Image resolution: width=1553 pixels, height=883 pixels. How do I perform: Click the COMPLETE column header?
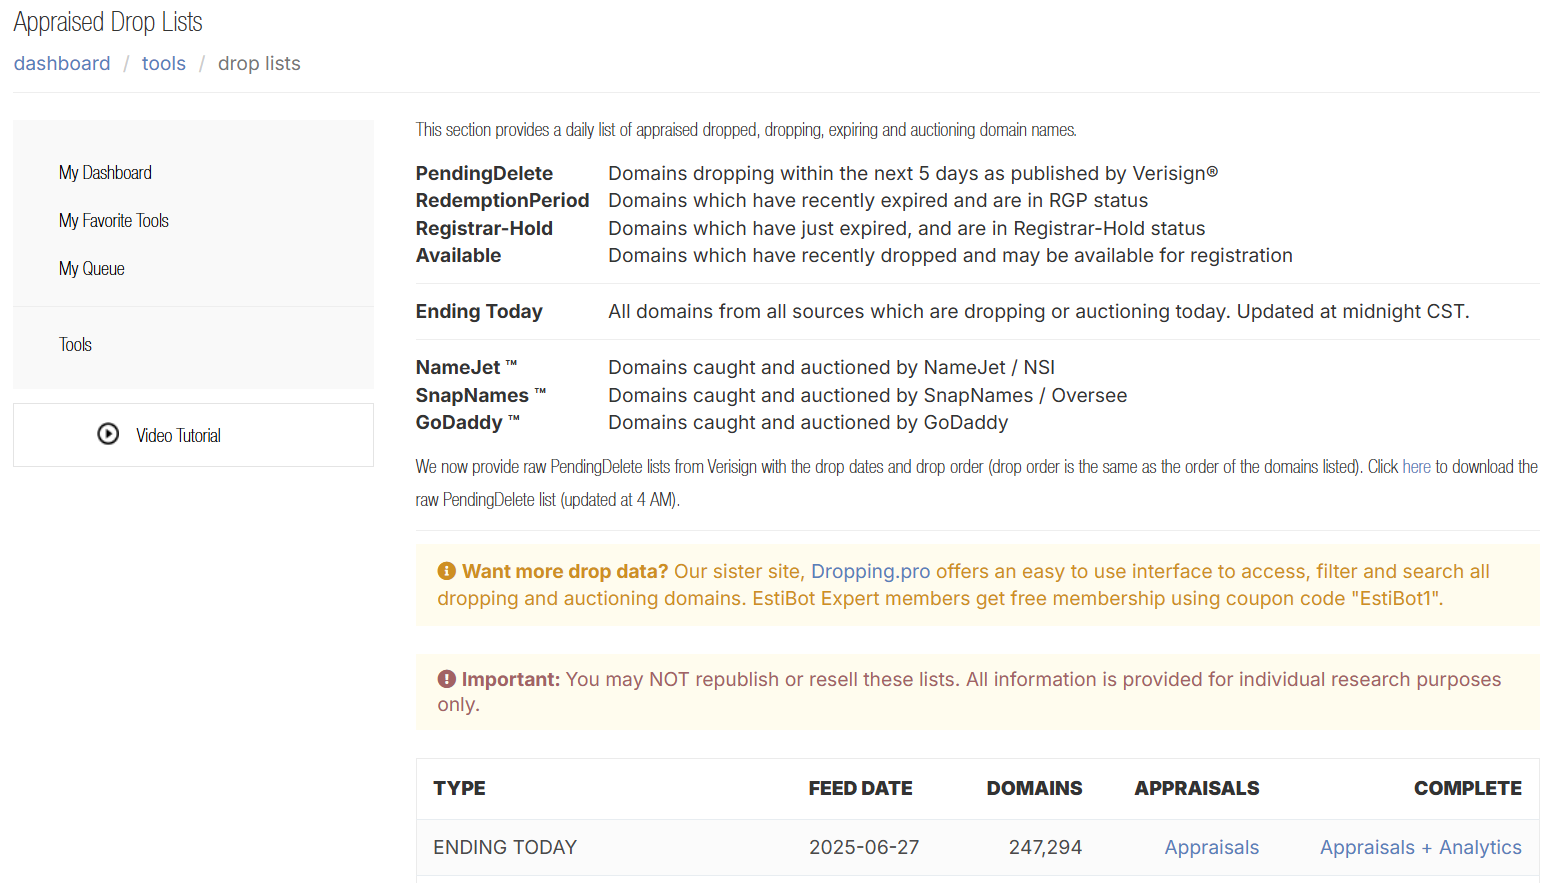(1467, 788)
